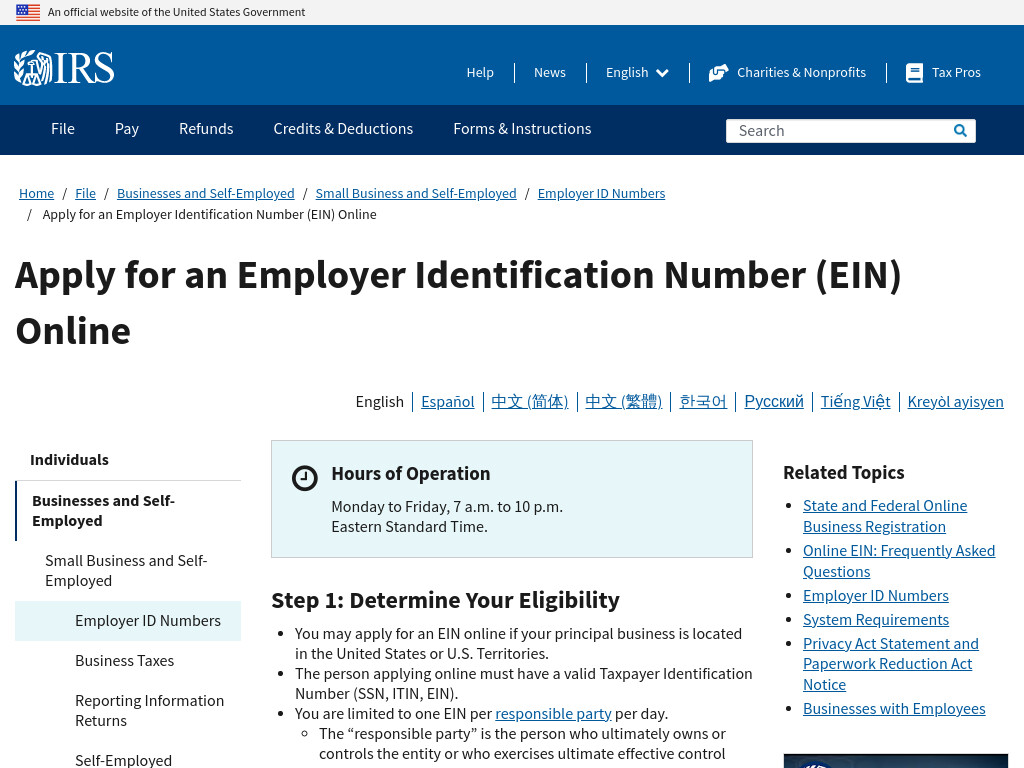Switch page language to Español
The height and width of the screenshot is (768, 1024).
click(447, 402)
